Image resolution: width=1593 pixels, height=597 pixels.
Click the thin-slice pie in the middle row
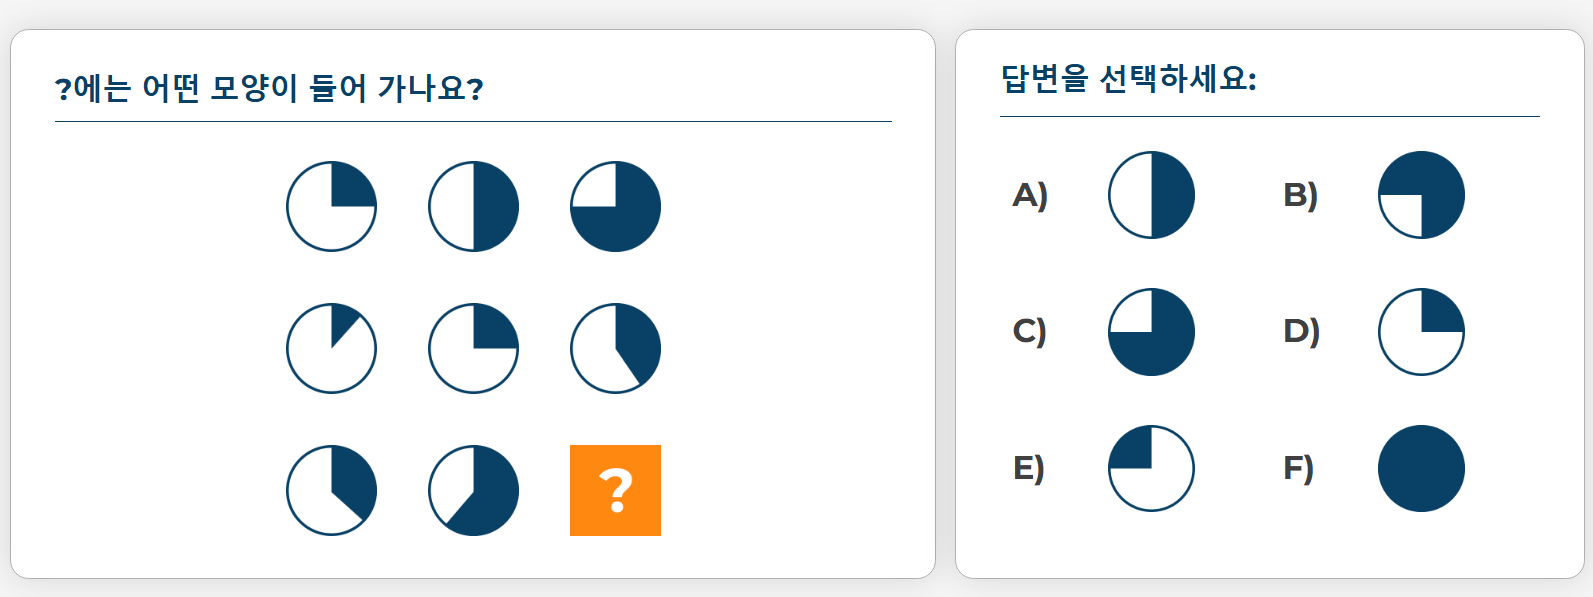coord(331,347)
